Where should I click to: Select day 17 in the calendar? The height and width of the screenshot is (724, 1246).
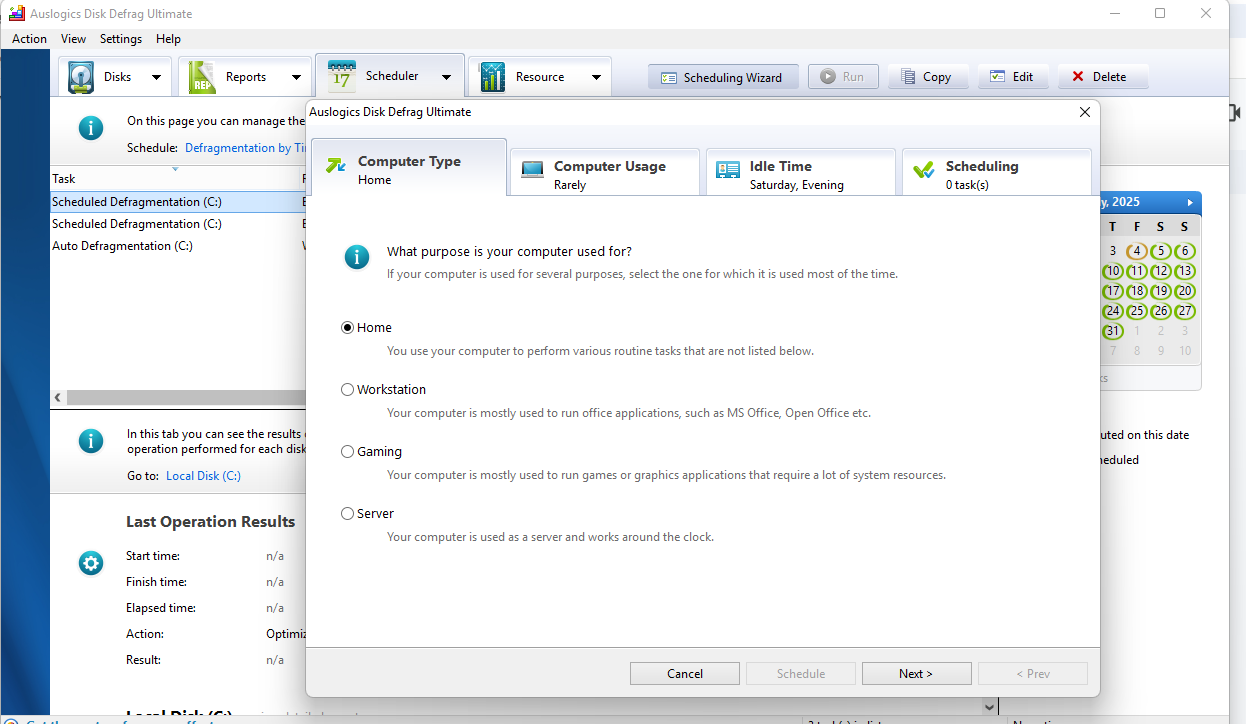(x=1112, y=291)
